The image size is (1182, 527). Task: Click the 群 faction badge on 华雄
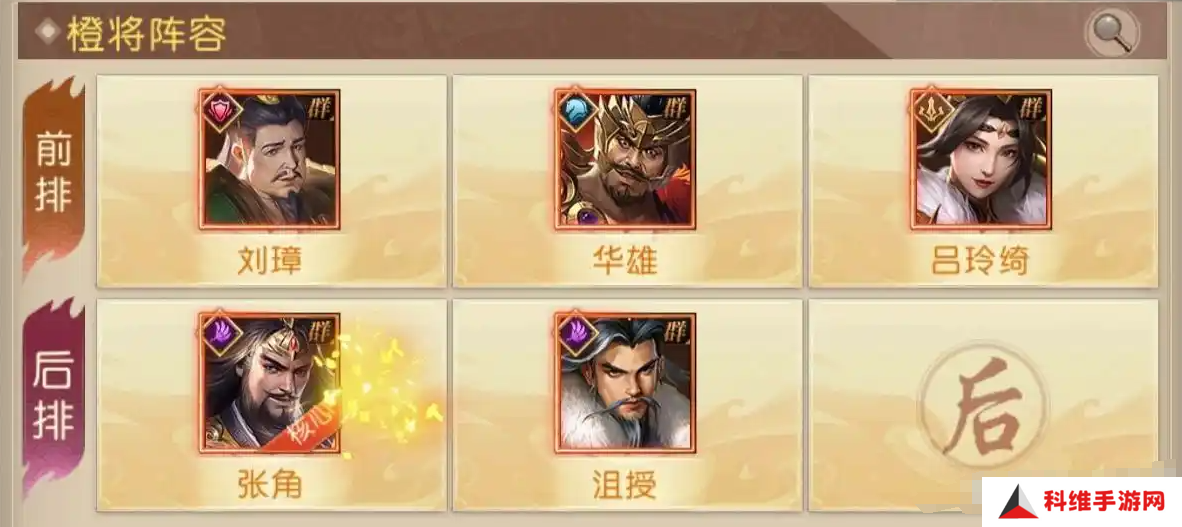click(x=678, y=105)
